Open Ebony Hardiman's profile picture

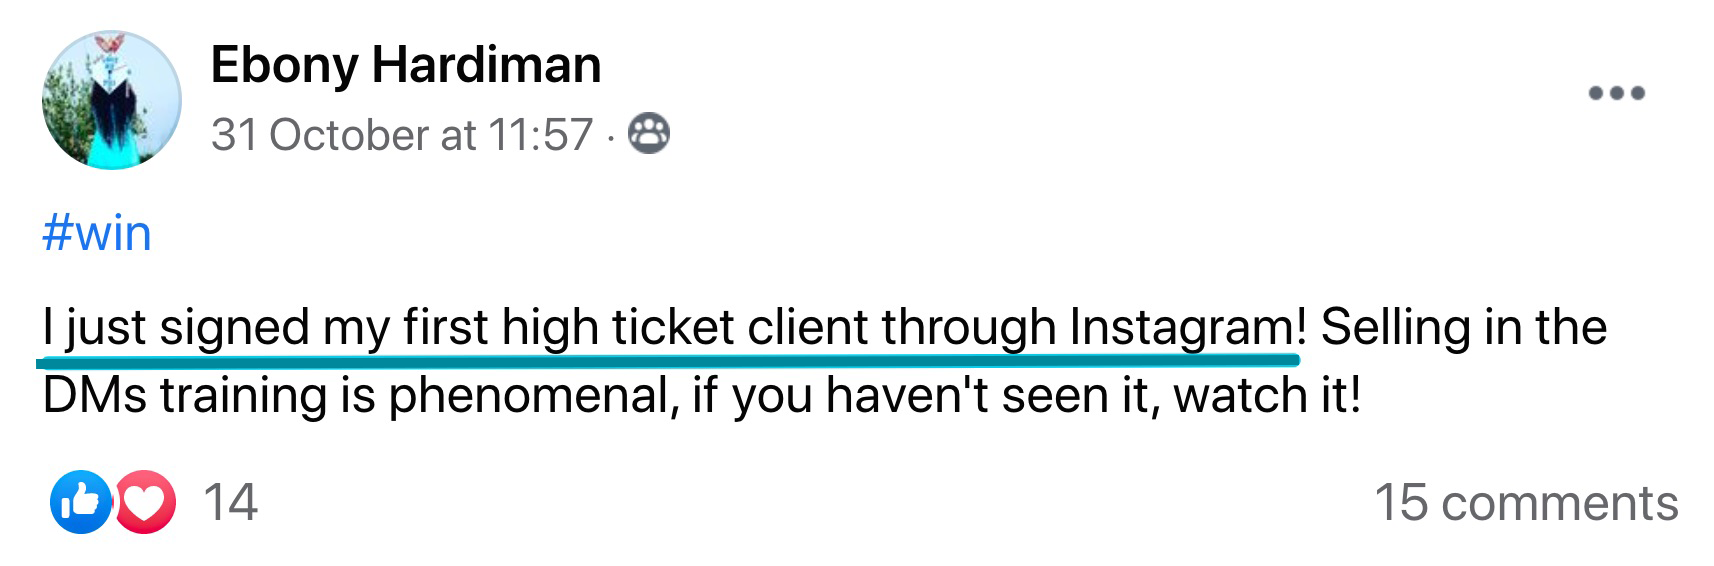(111, 100)
